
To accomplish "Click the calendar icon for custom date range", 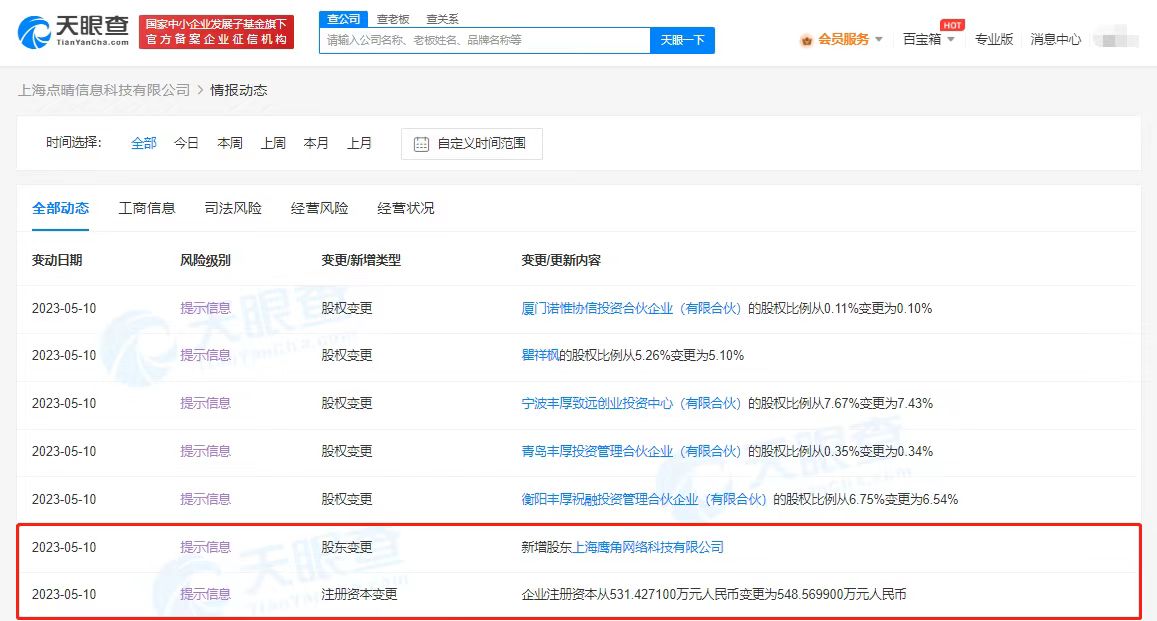I will [421, 144].
